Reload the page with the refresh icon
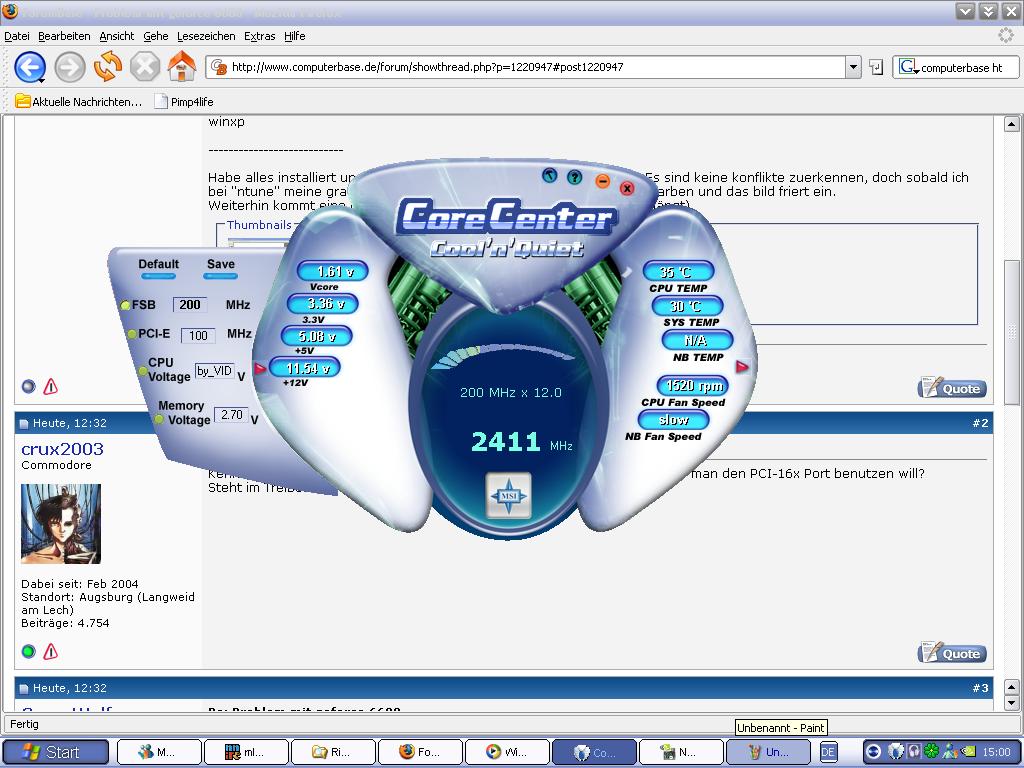This screenshot has height=768, width=1024. click(108, 67)
